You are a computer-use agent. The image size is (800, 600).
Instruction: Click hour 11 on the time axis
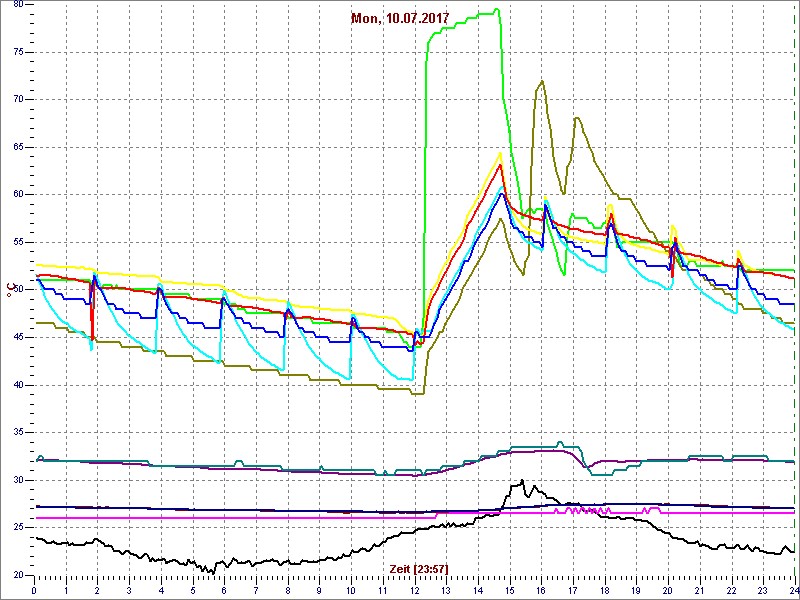coord(383,590)
